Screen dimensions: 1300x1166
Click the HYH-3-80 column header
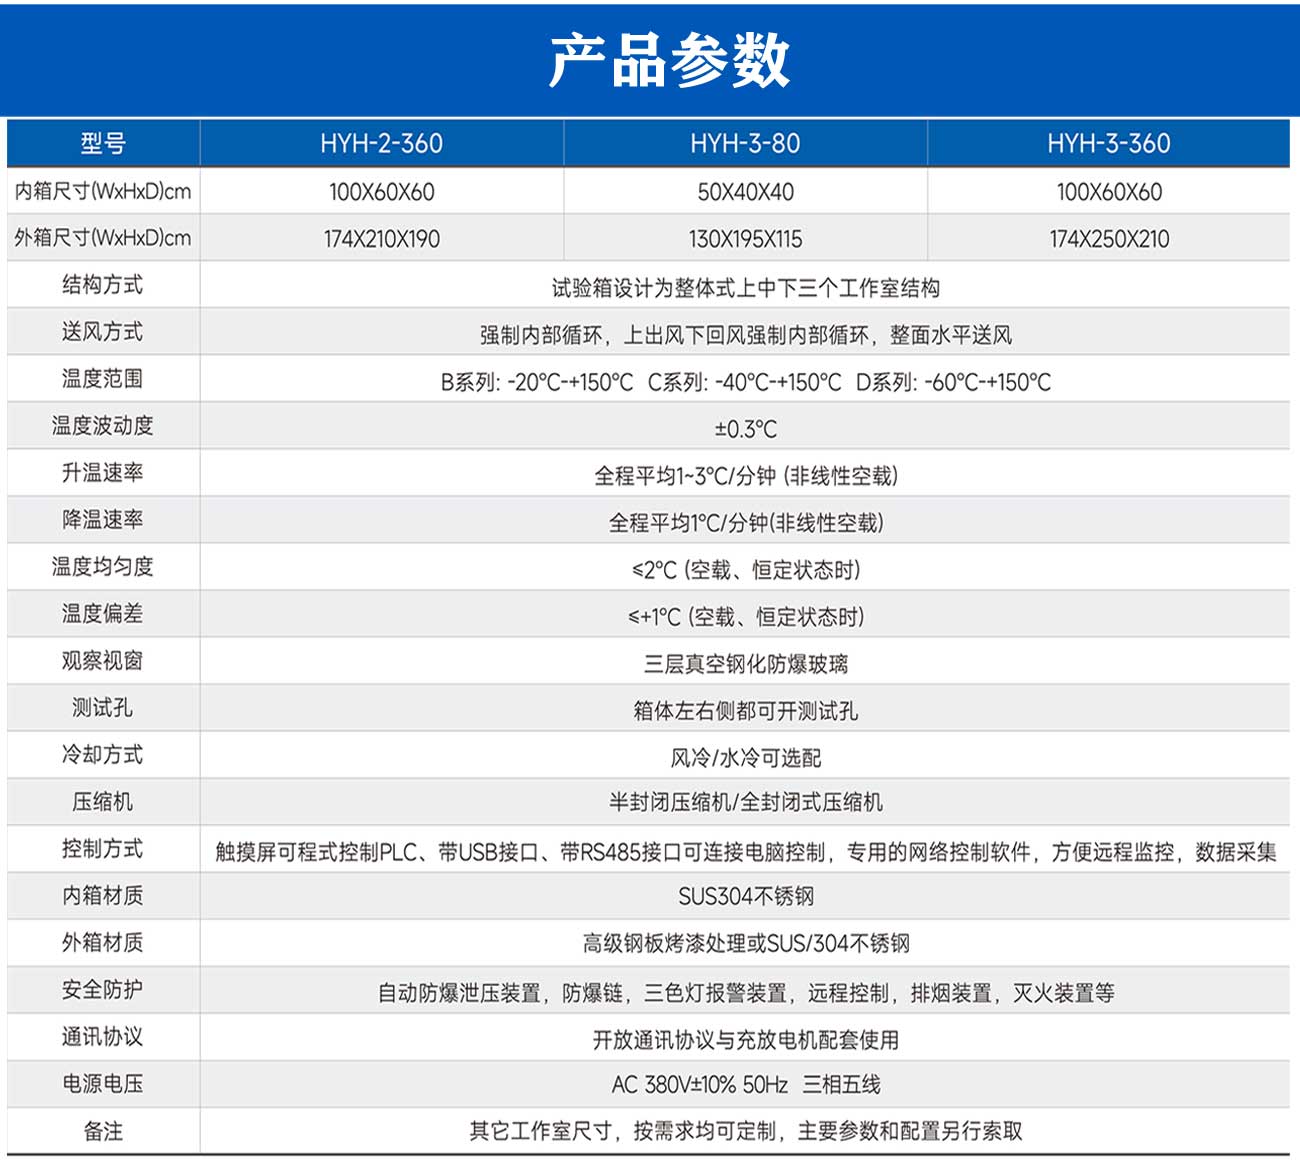coord(745,144)
